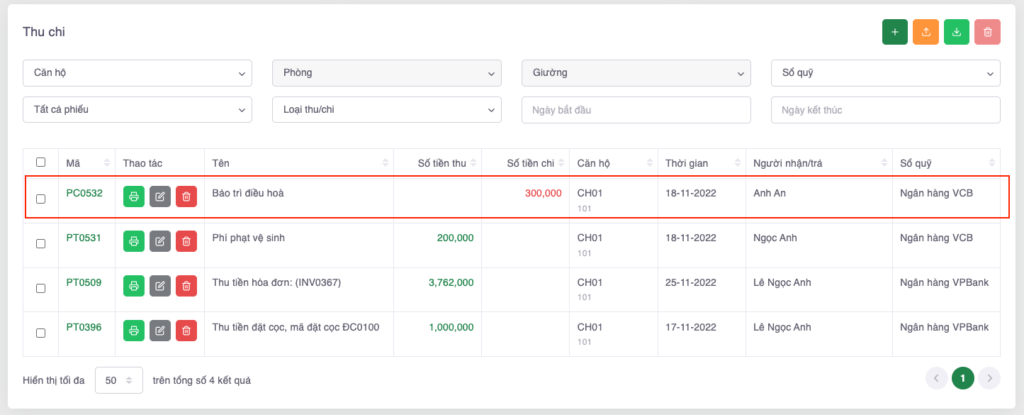The height and width of the screenshot is (415, 1024).
Task: Select the checkbox for row PT0396
Action: tap(40, 332)
